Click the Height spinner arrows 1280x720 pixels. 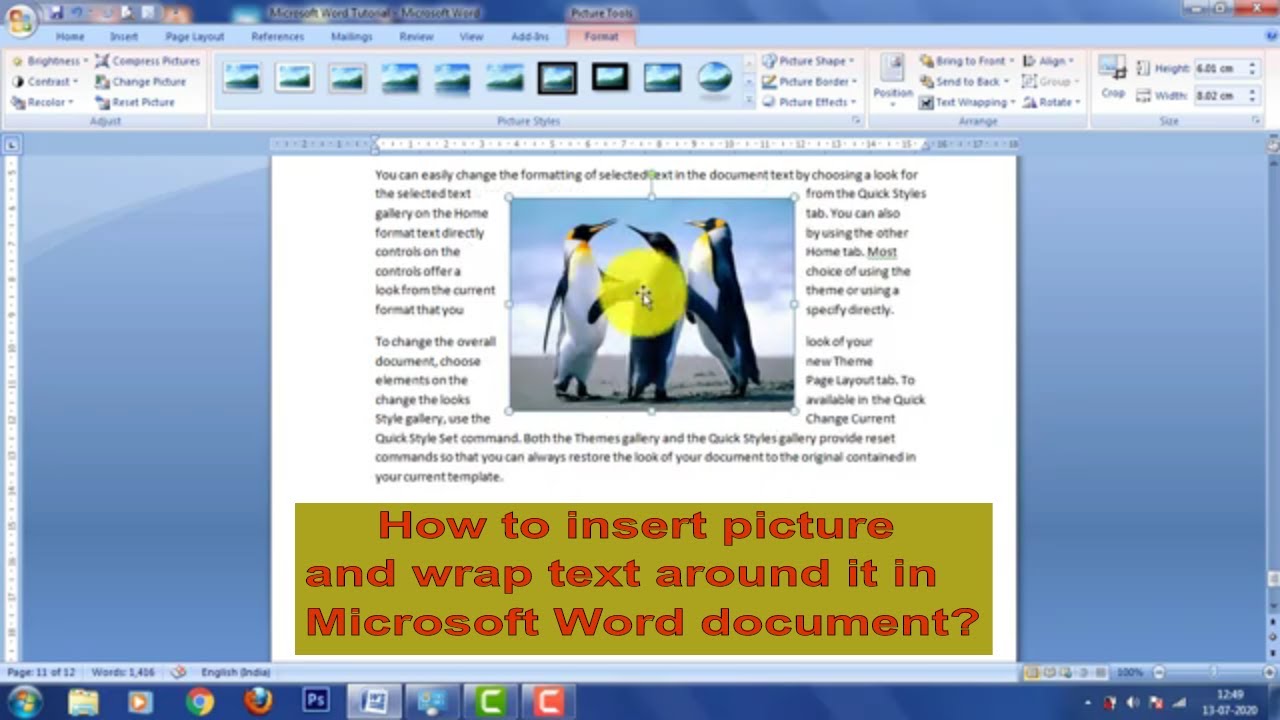point(1252,68)
